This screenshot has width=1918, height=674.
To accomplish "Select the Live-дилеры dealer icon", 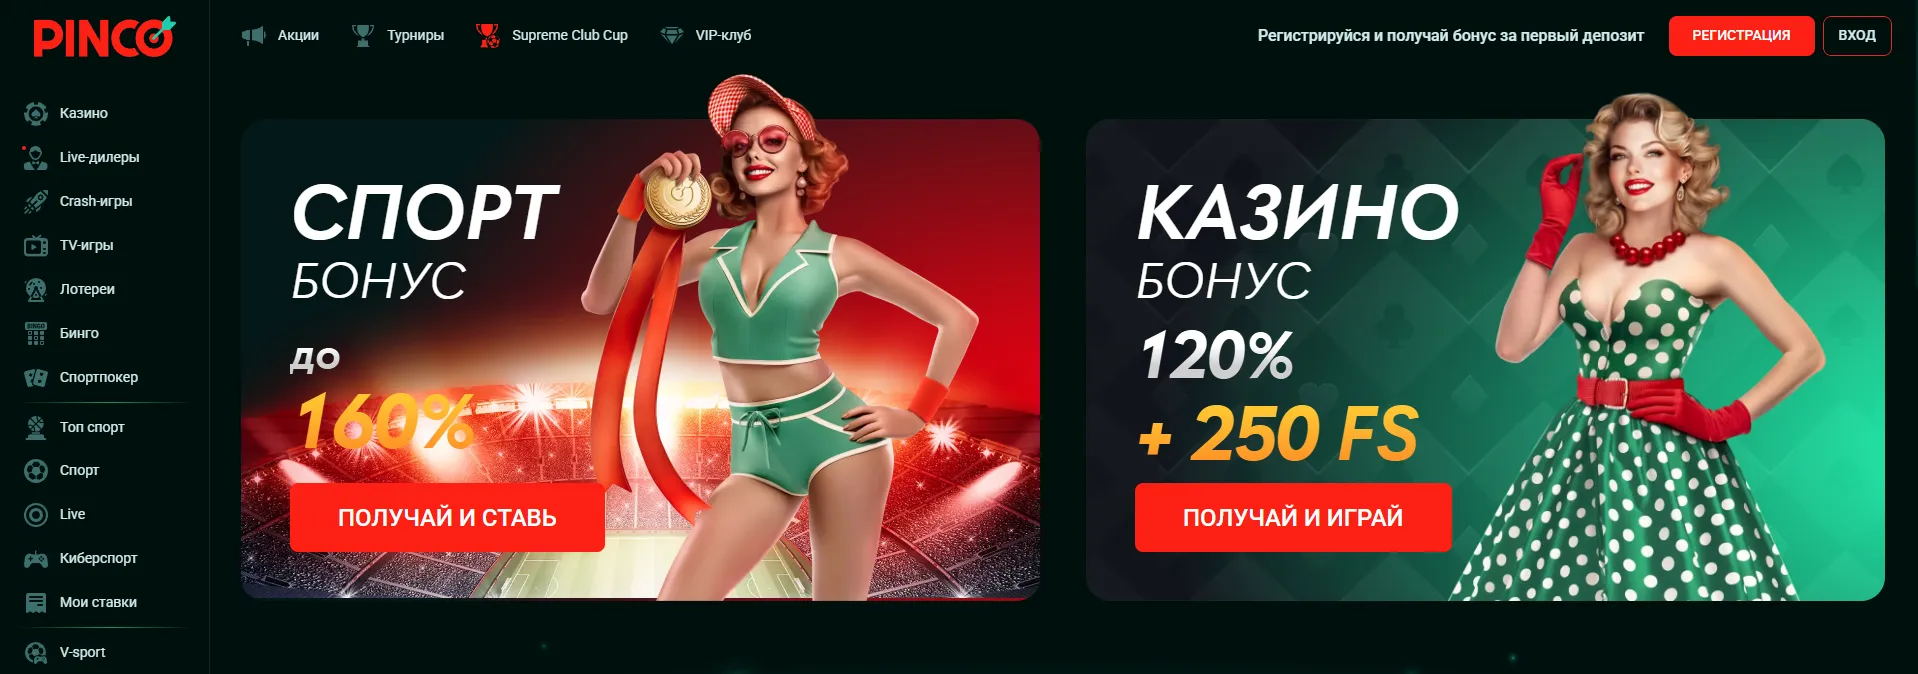I will pyautogui.click(x=36, y=157).
